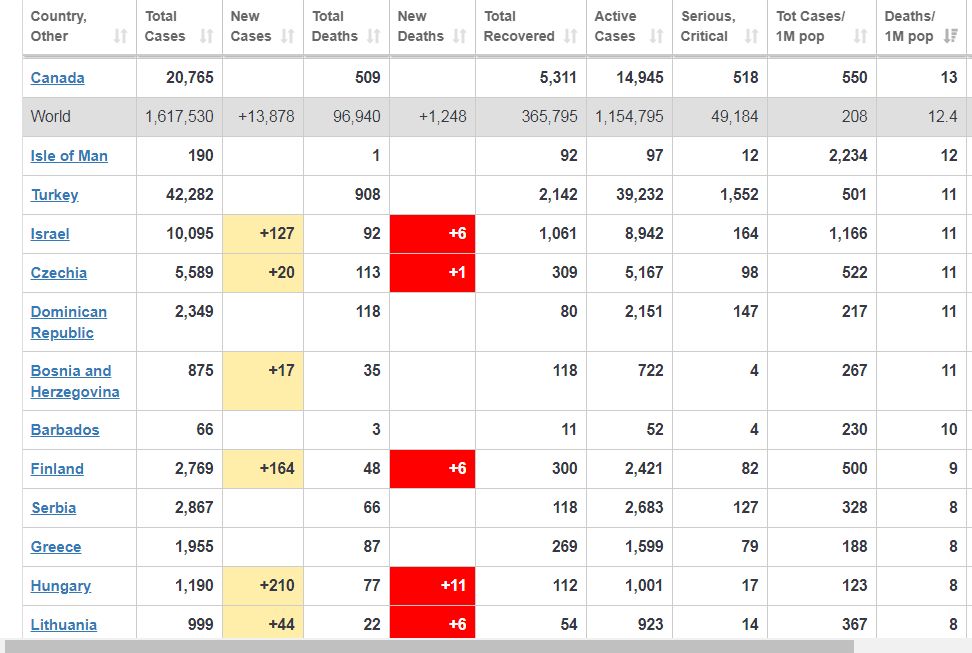Select Canada total deaths 509
Viewport: 972px width, 653px height.
click(368, 78)
